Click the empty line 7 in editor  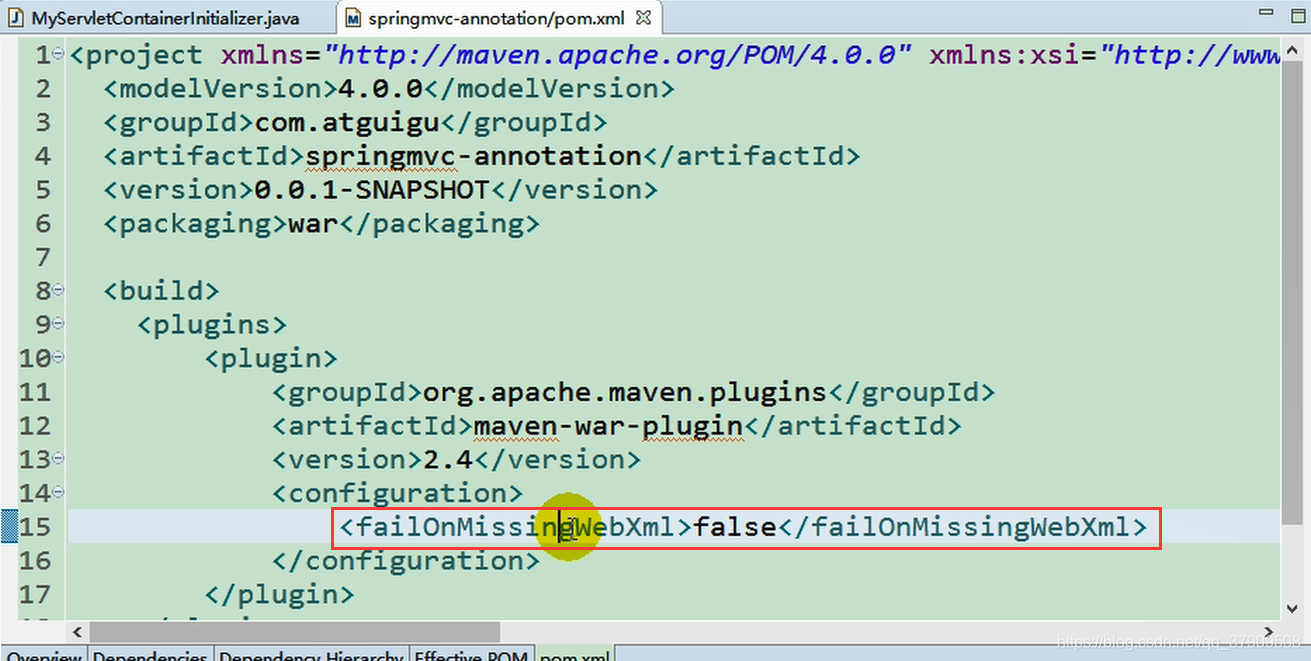coord(674,257)
